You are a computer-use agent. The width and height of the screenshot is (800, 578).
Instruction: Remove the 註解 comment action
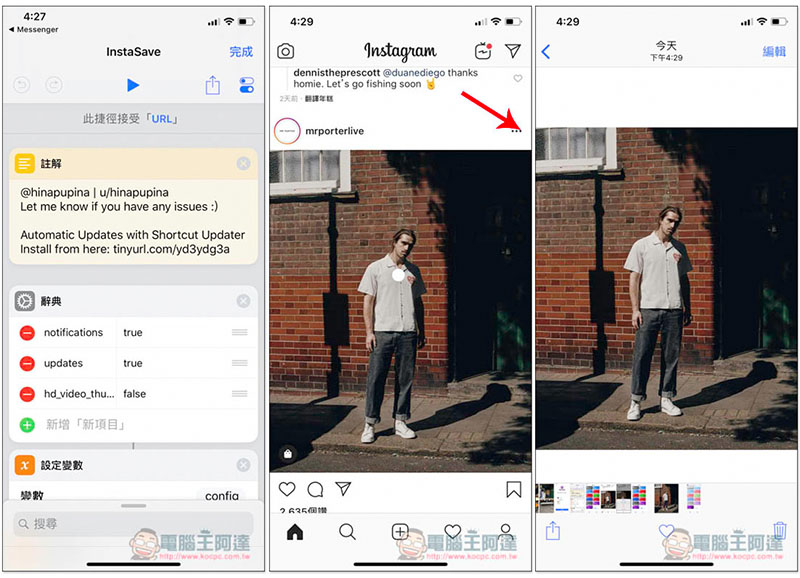point(243,163)
